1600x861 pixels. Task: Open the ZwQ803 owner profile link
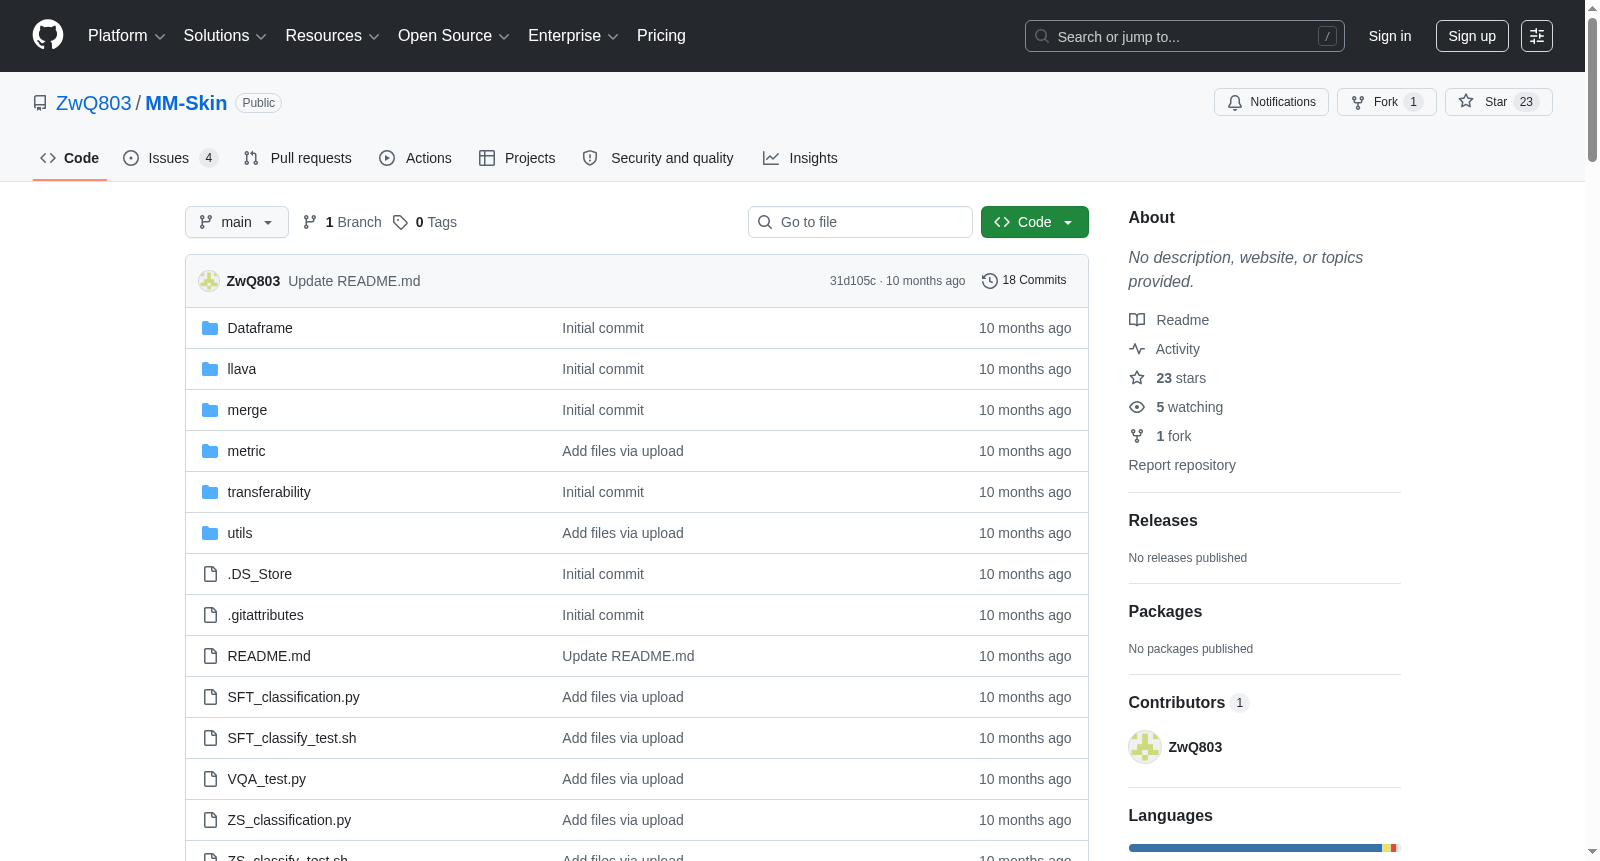94,103
